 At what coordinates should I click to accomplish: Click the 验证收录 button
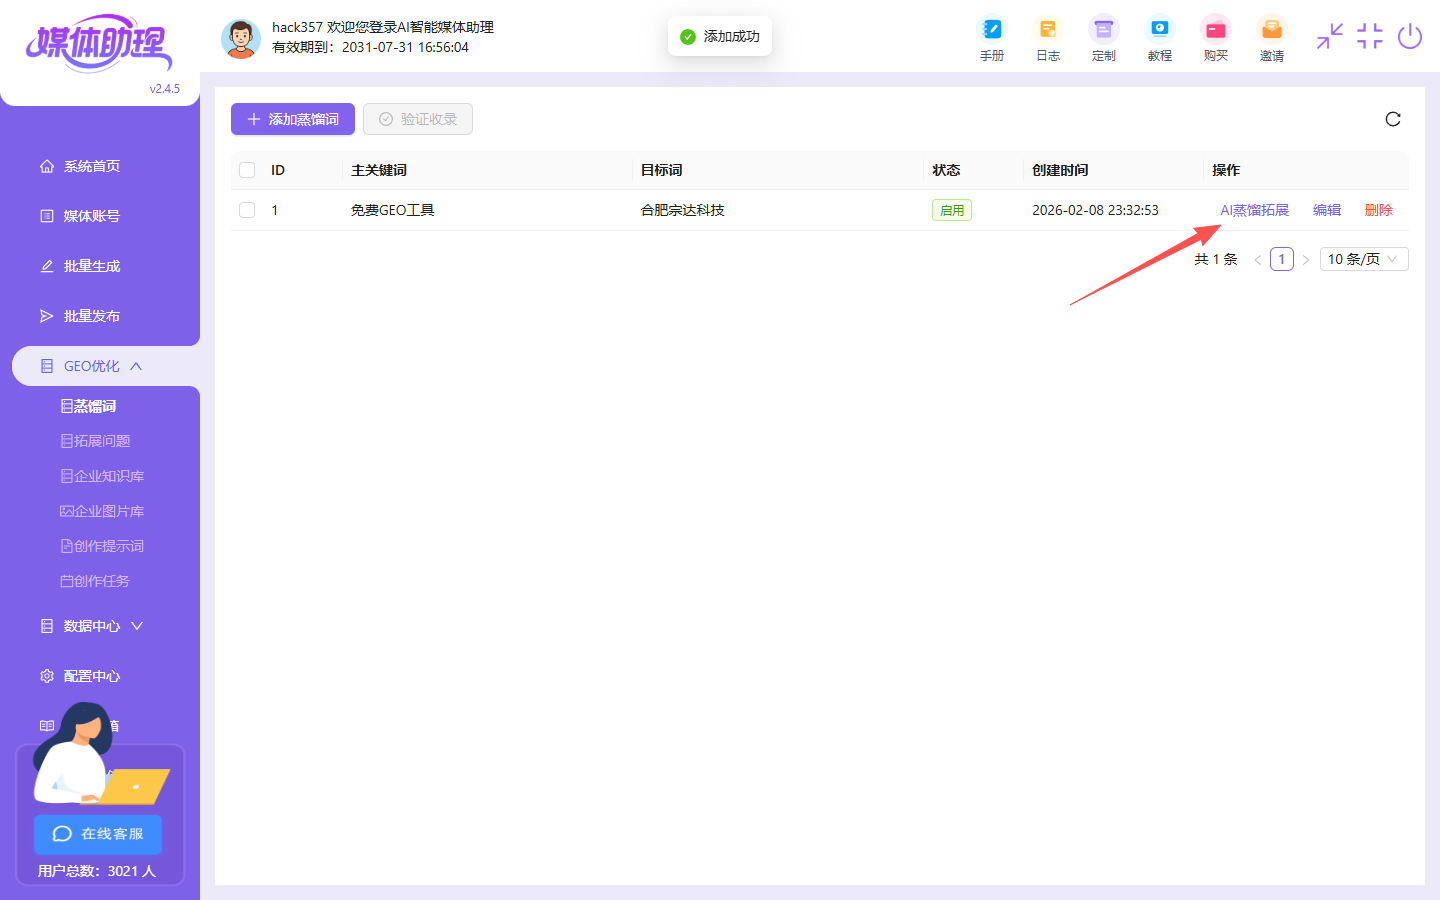coord(418,119)
